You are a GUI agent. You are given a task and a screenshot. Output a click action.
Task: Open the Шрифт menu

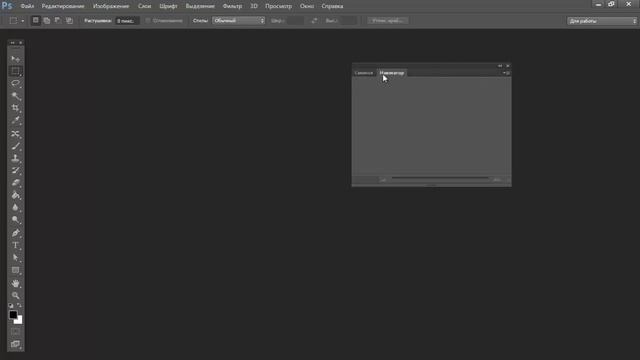click(168, 6)
